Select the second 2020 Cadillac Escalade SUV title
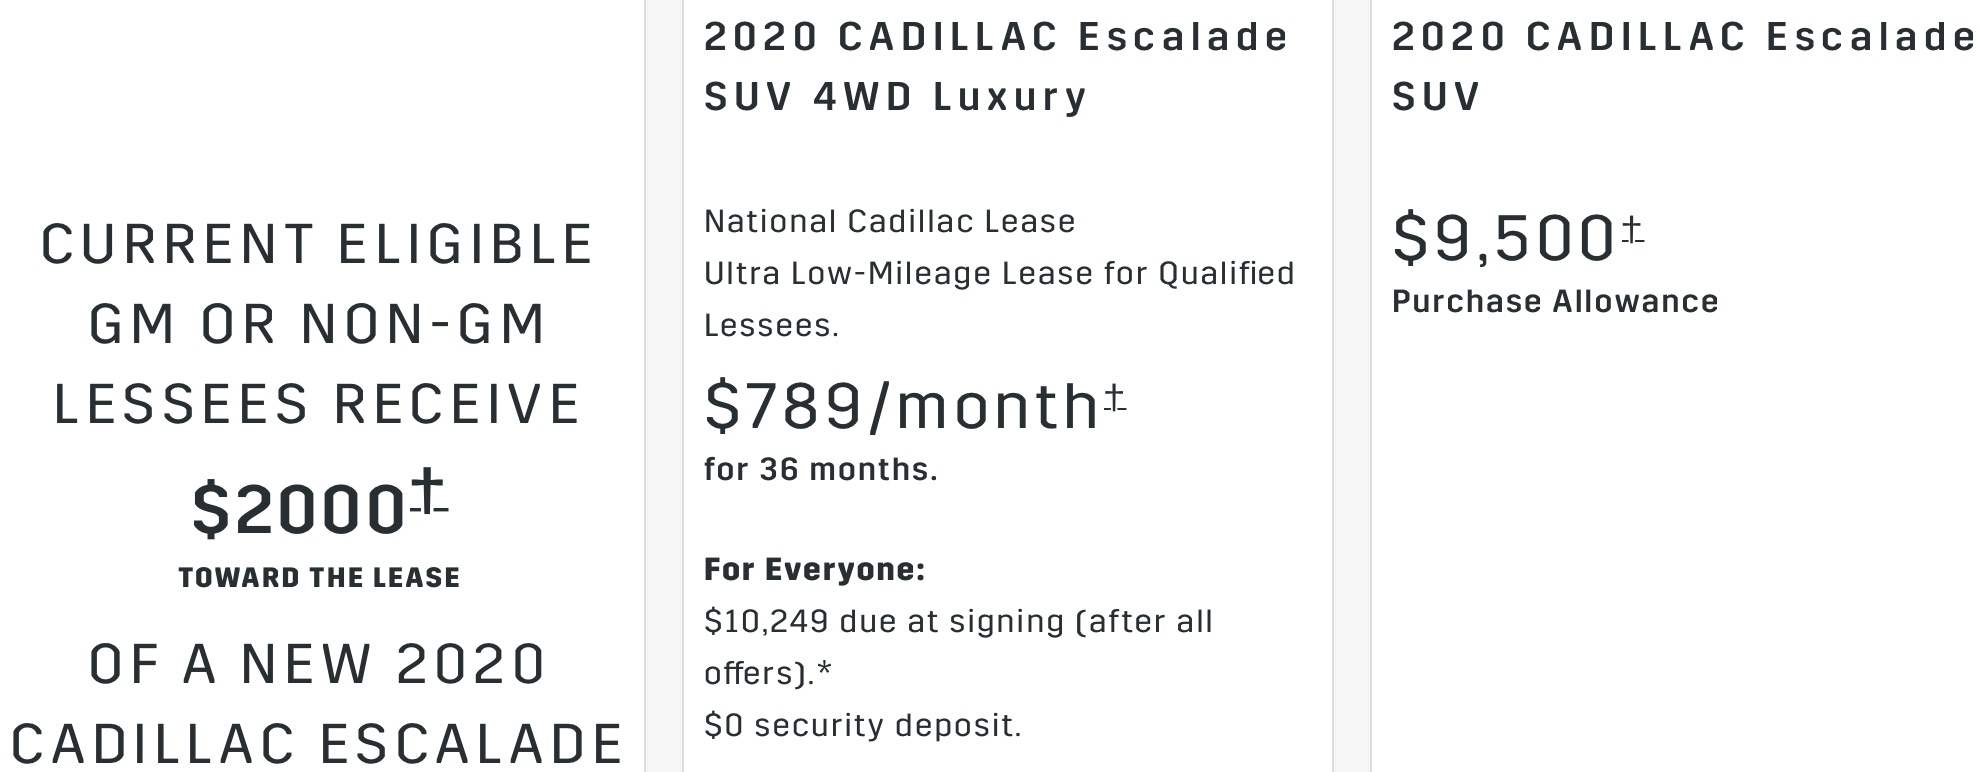Image resolution: width=1980 pixels, height=772 pixels. click(1685, 66)
